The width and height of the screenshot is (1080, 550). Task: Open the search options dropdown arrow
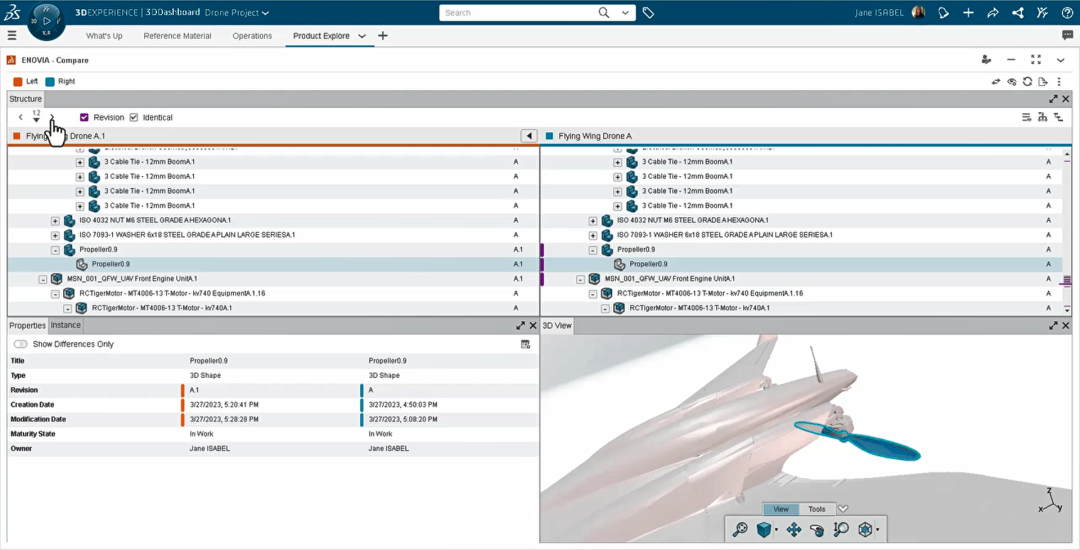(625, 12)
